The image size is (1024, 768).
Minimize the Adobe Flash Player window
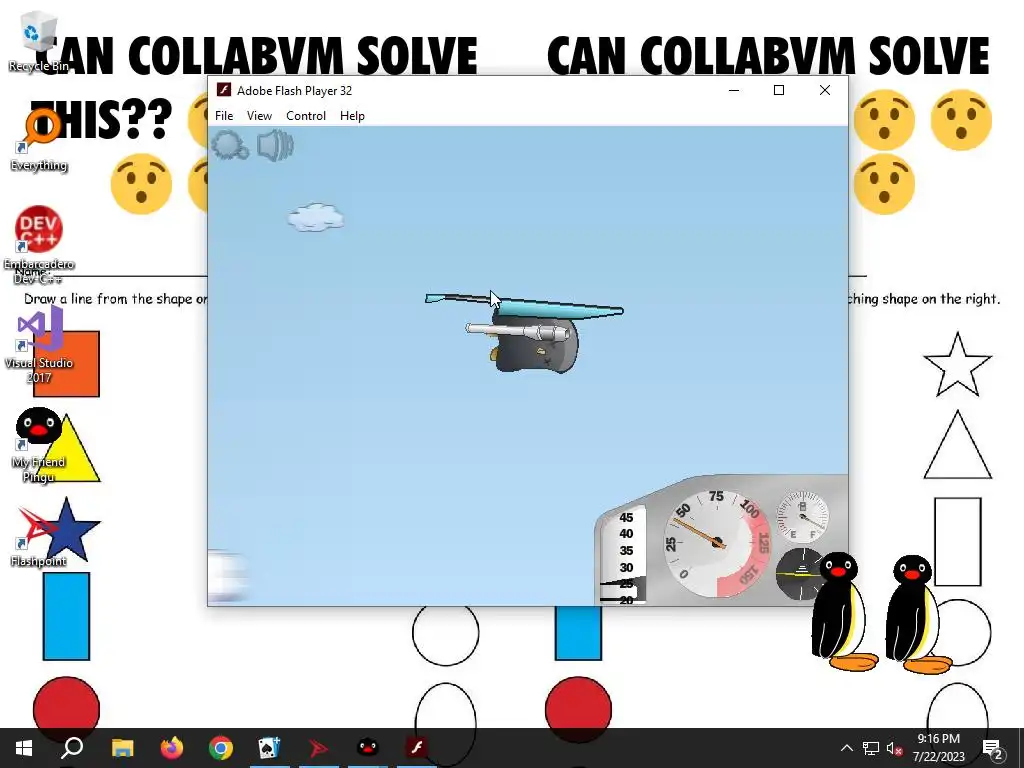coord(734,90)
